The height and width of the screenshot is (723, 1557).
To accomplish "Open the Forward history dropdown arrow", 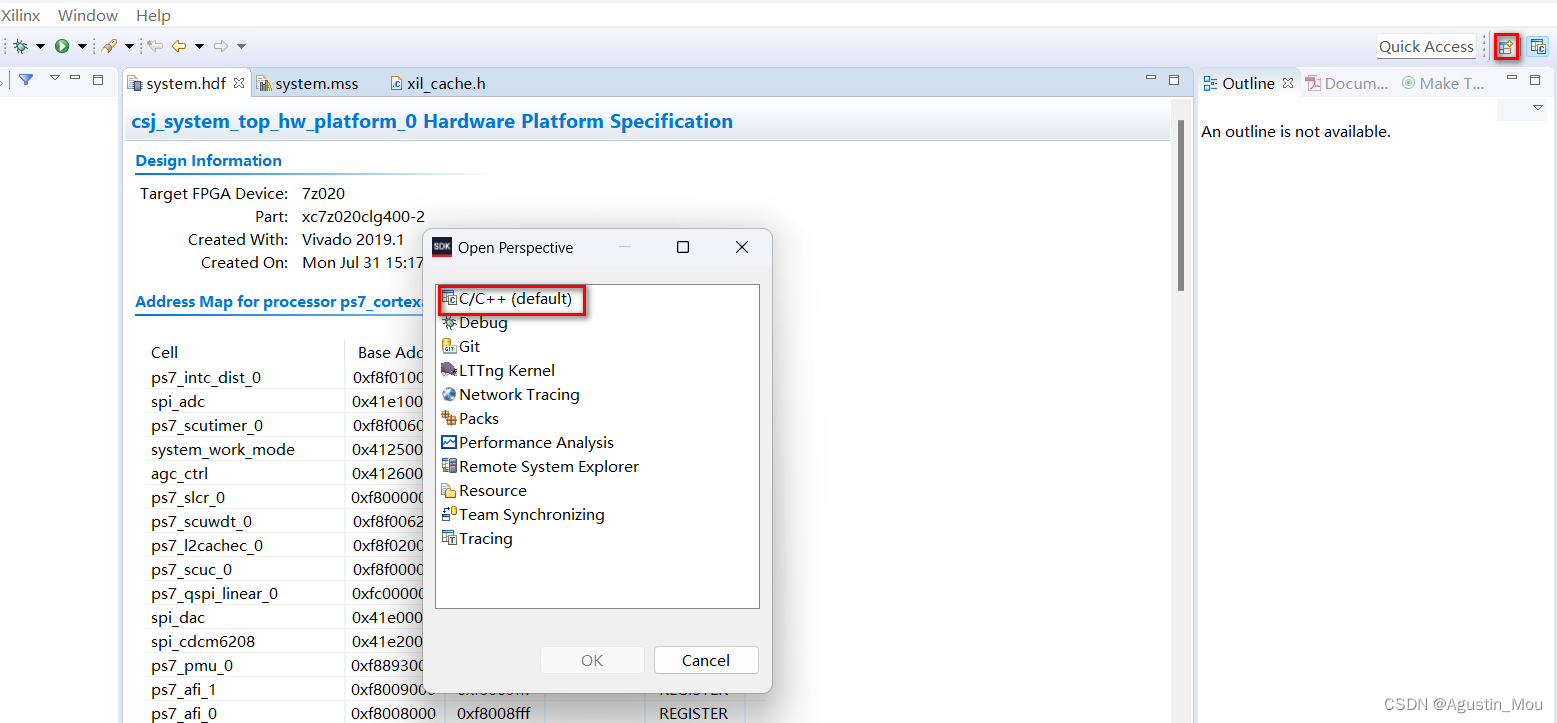I will (241, 46).
